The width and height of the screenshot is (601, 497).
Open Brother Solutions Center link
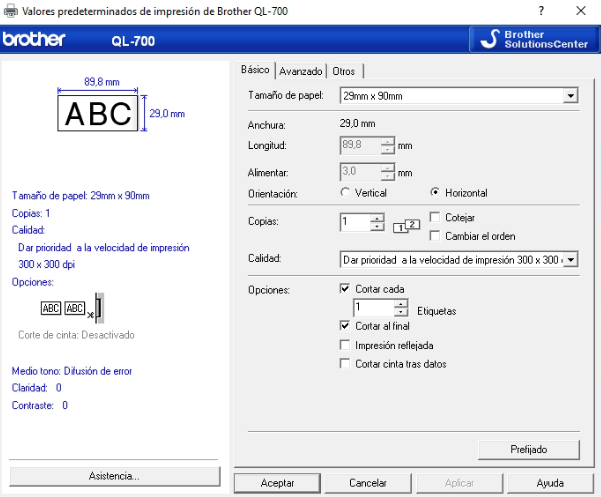[x=534, y=39]
